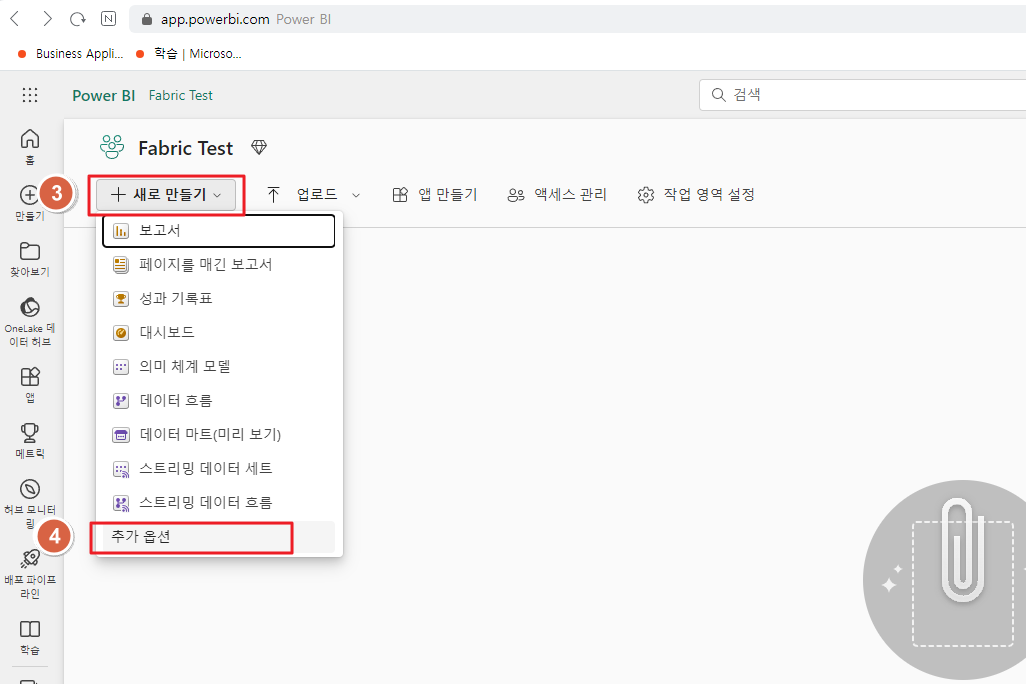Click the 업로드 button
This screenshot has width=1026, height=684.
(304, 194)
